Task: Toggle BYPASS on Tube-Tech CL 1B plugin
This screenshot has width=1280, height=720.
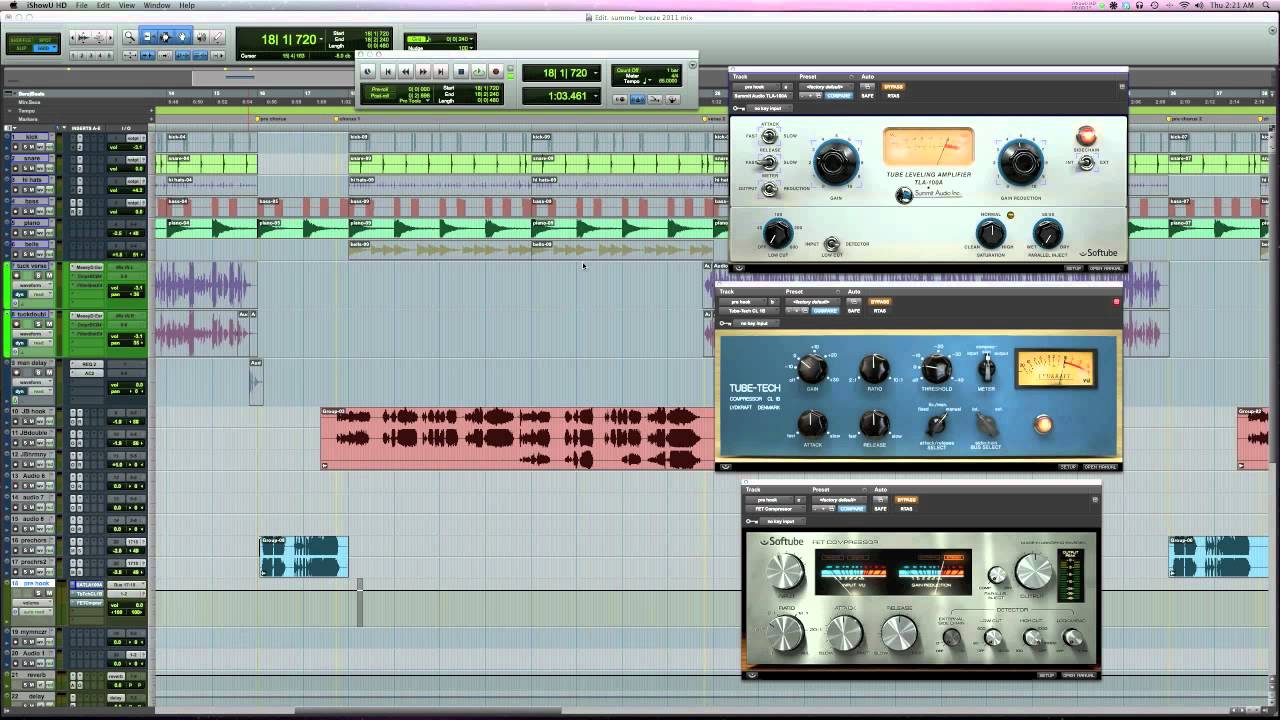Action: tap(880, 301)
